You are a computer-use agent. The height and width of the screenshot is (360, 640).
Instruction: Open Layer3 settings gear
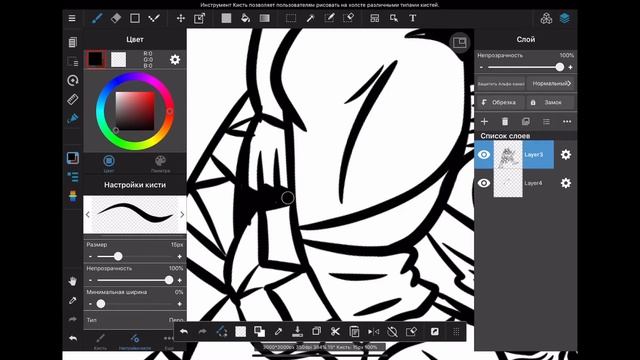pos(566,155)
